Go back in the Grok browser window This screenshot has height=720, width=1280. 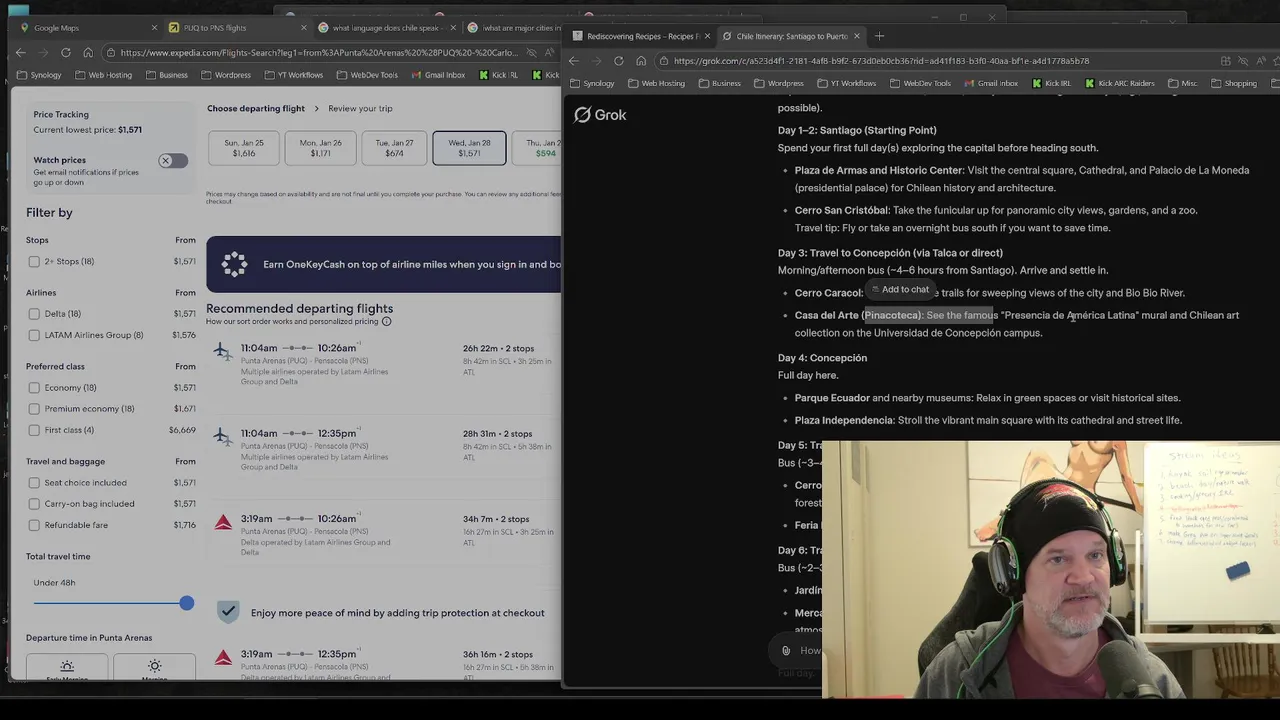pyautogui.click(x=574, y=61)
